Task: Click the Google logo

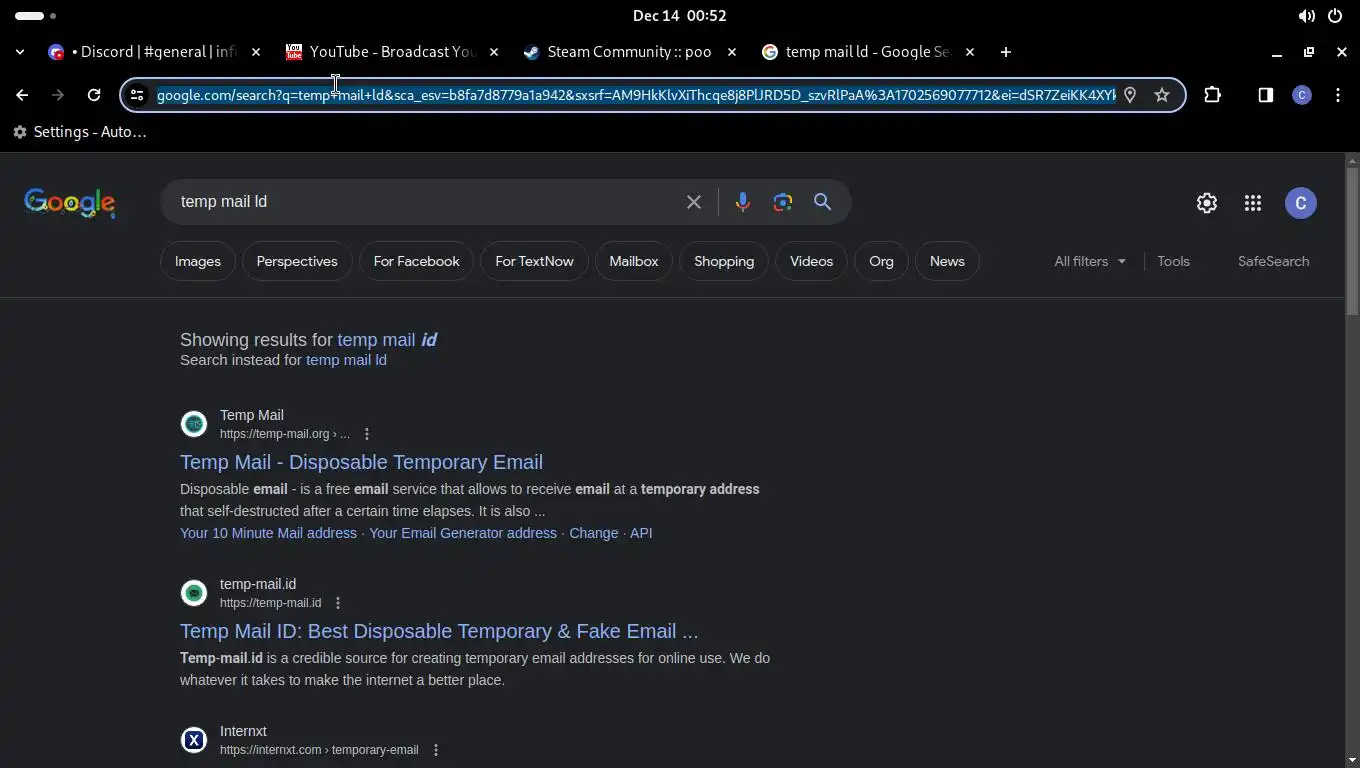Action: 70,202
